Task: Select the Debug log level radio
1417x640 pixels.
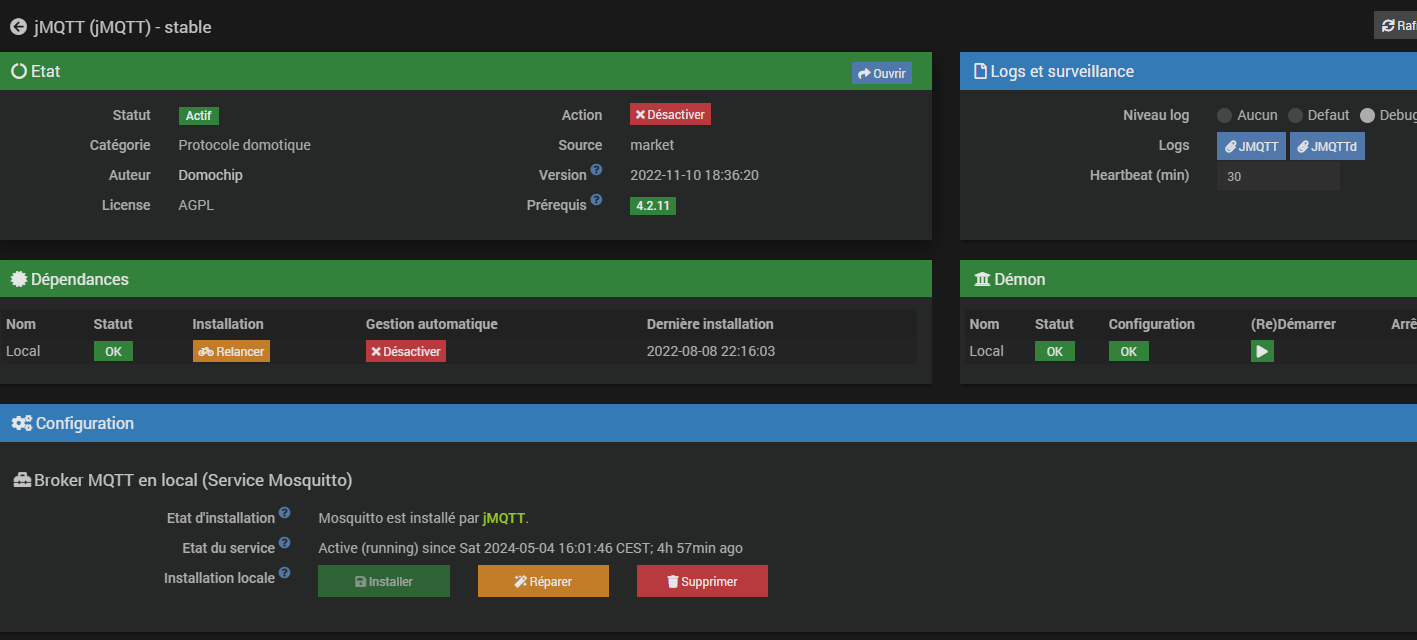Action: (1367, 115)
